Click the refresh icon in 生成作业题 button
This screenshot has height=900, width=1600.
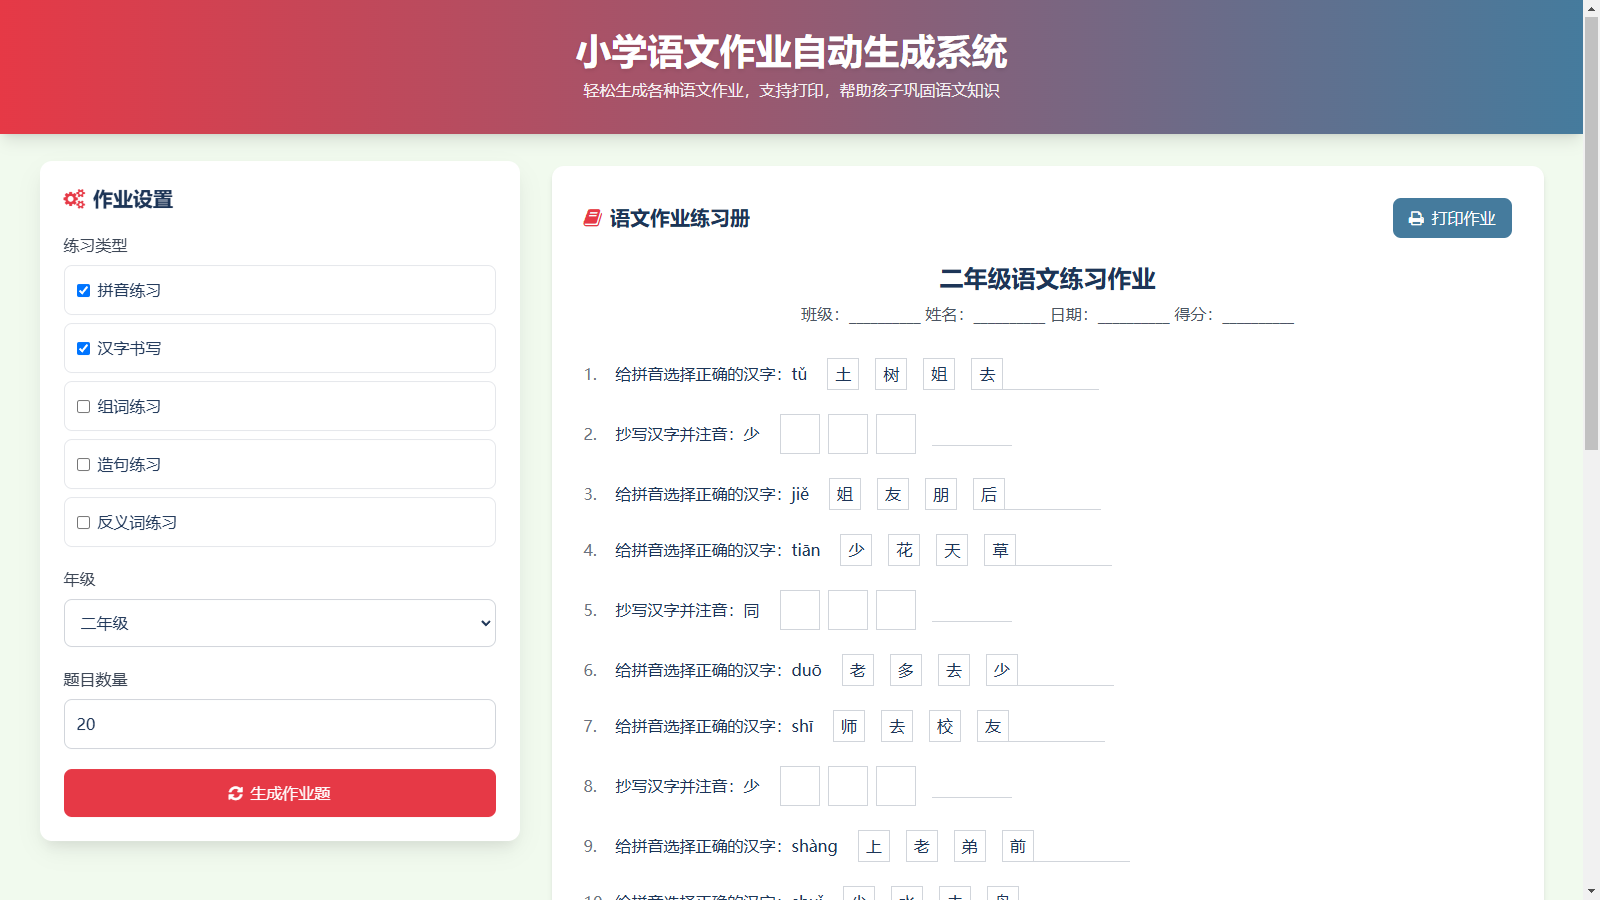[236, 793]
